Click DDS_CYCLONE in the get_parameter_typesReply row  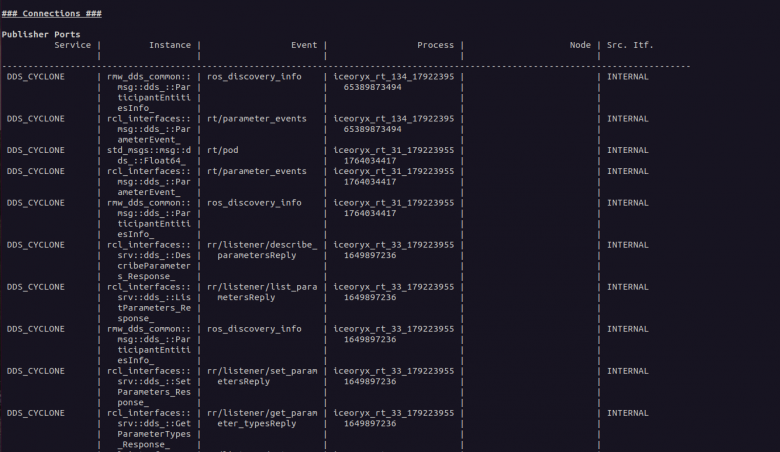[x=36, y=413]
